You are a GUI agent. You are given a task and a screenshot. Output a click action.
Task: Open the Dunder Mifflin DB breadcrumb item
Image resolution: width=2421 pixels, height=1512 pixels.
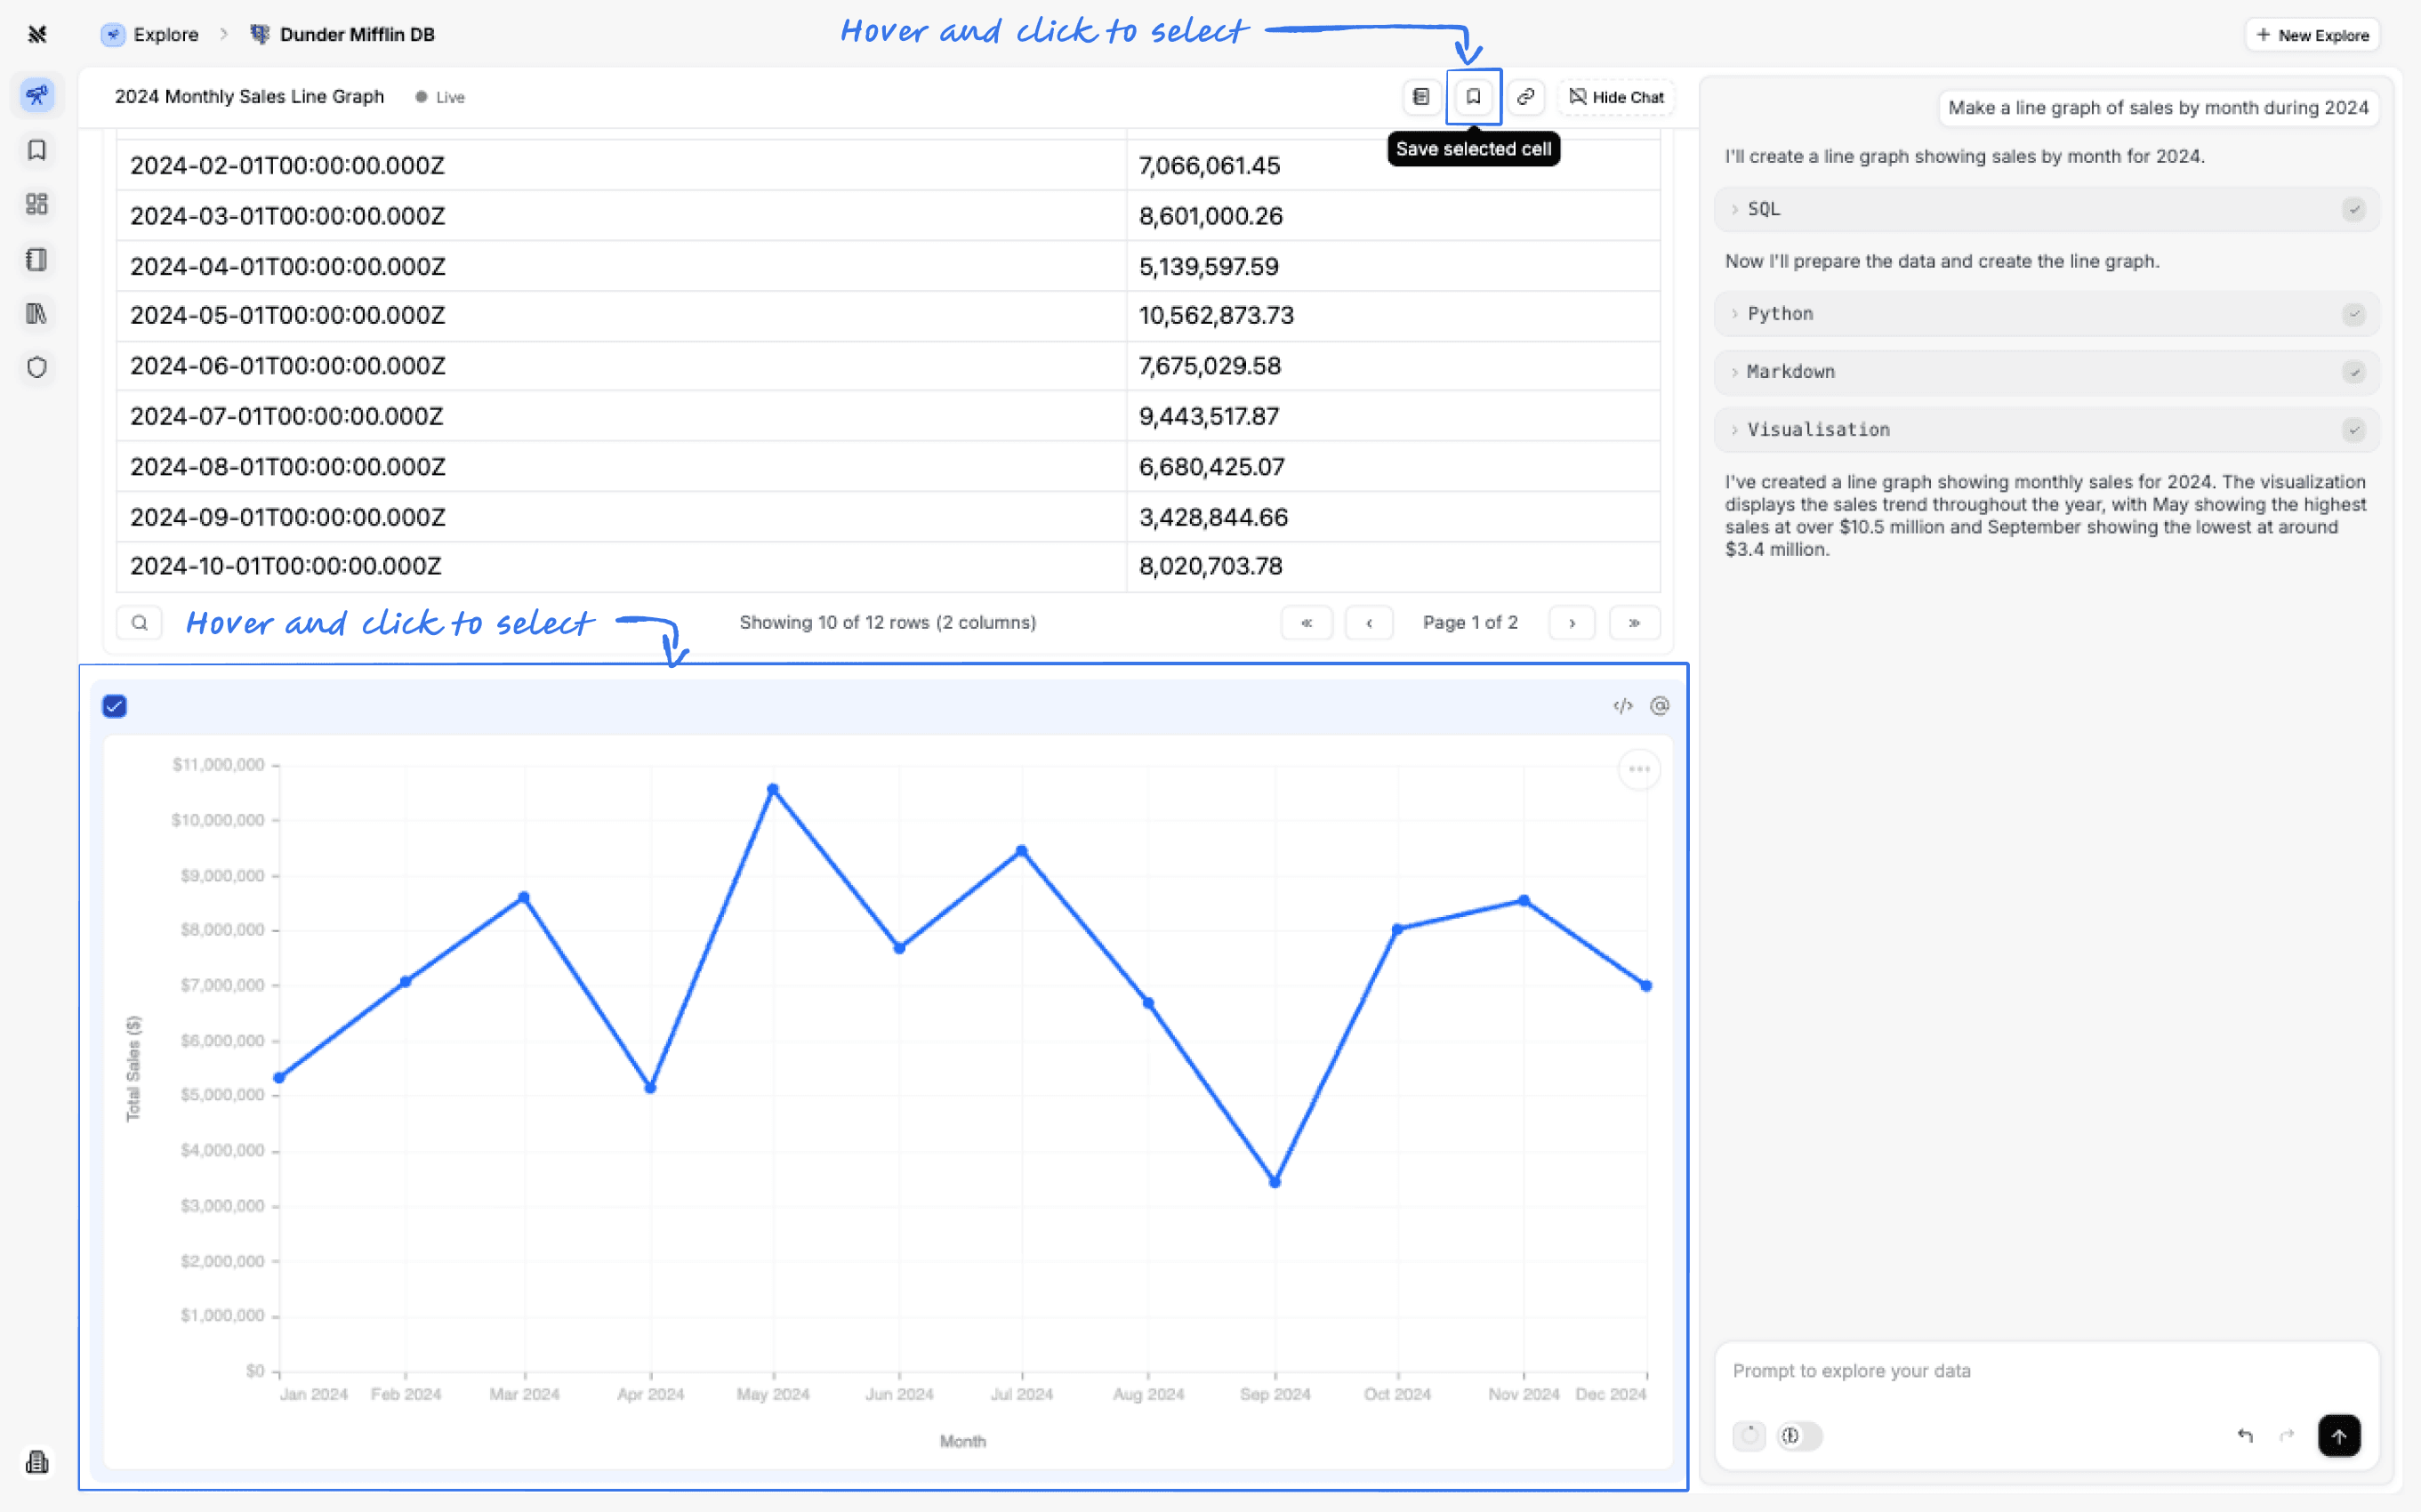tap(356, 34)
